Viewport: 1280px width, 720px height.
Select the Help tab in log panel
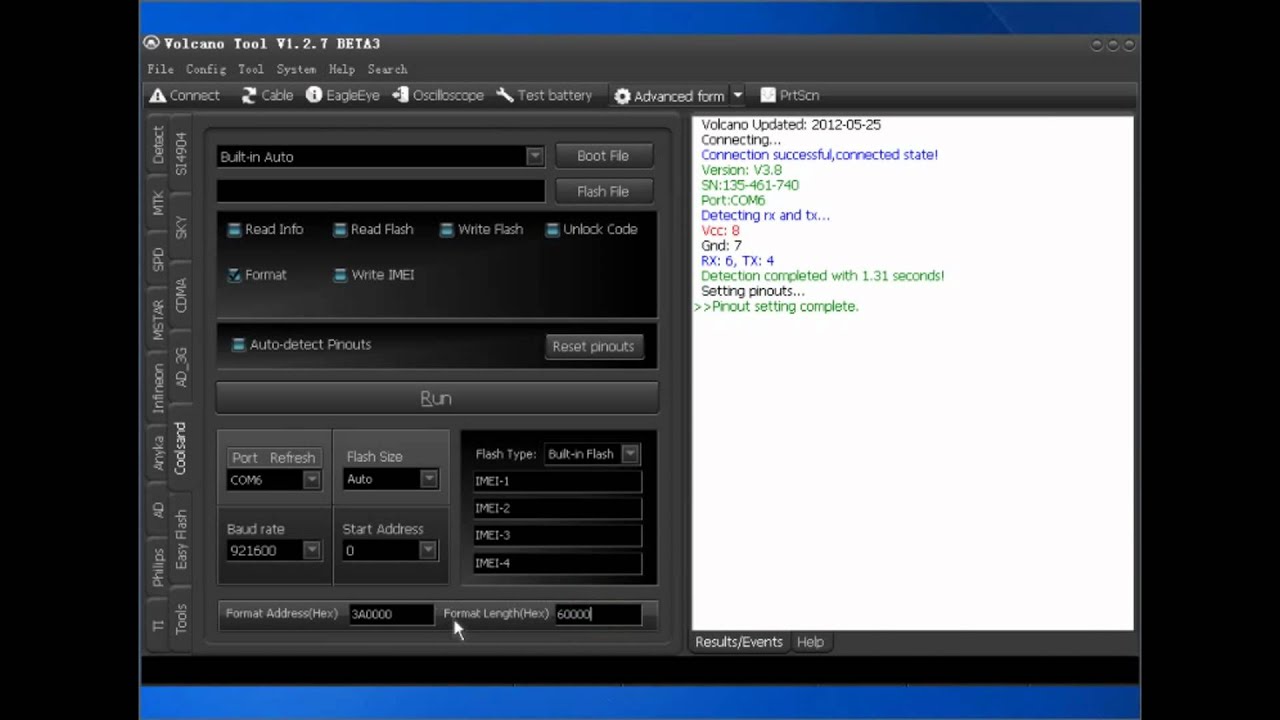tap(810, 642)
